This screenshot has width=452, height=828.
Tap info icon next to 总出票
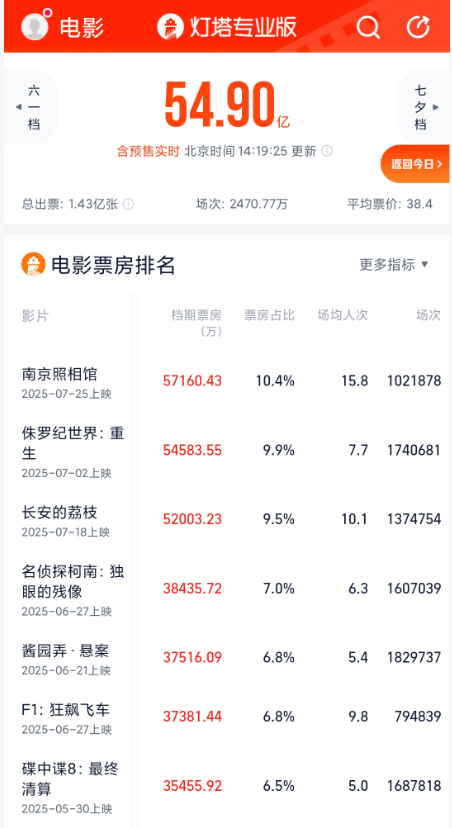tap(128, 204)
